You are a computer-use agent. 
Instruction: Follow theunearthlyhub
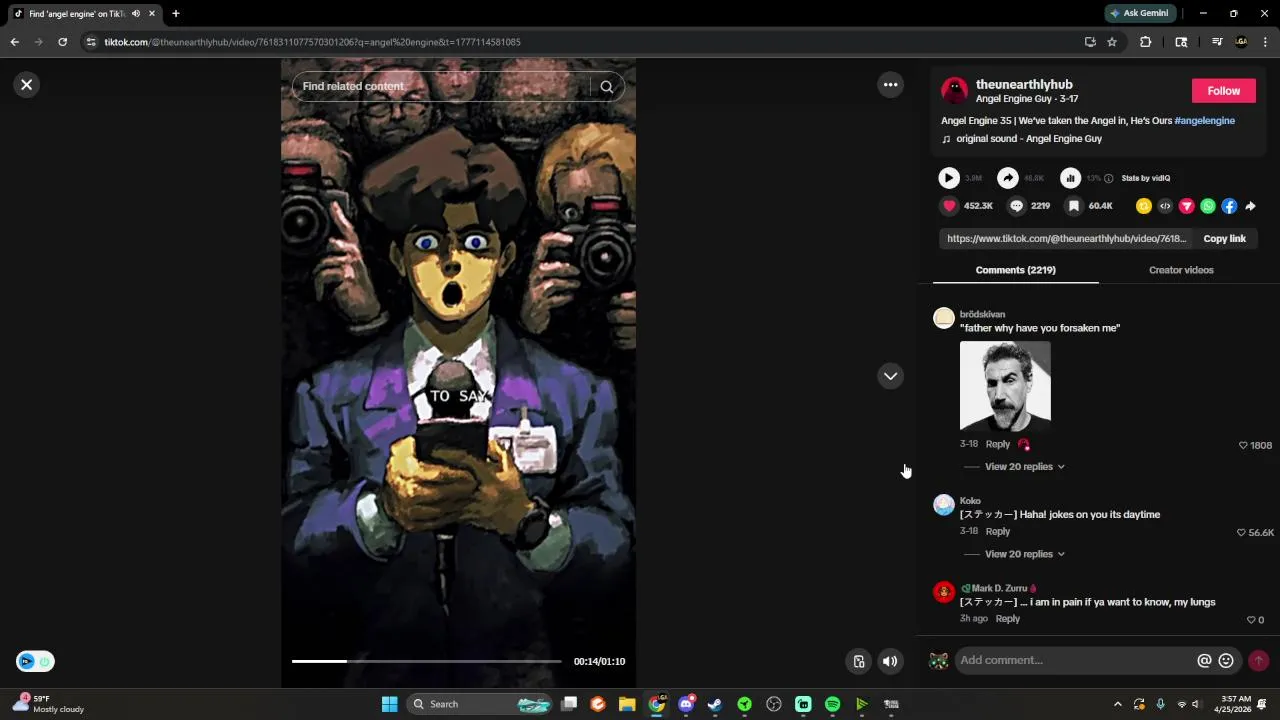[x=1223, y=91]
